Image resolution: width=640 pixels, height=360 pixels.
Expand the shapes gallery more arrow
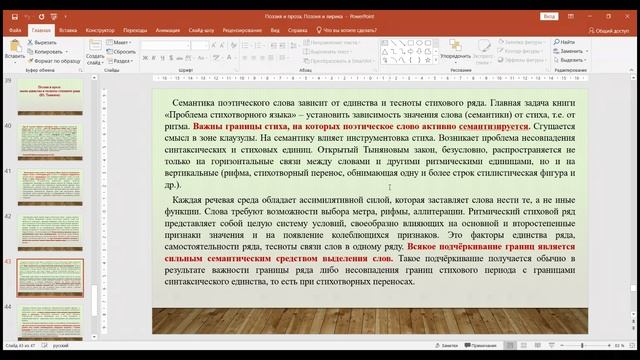point(436,60)
